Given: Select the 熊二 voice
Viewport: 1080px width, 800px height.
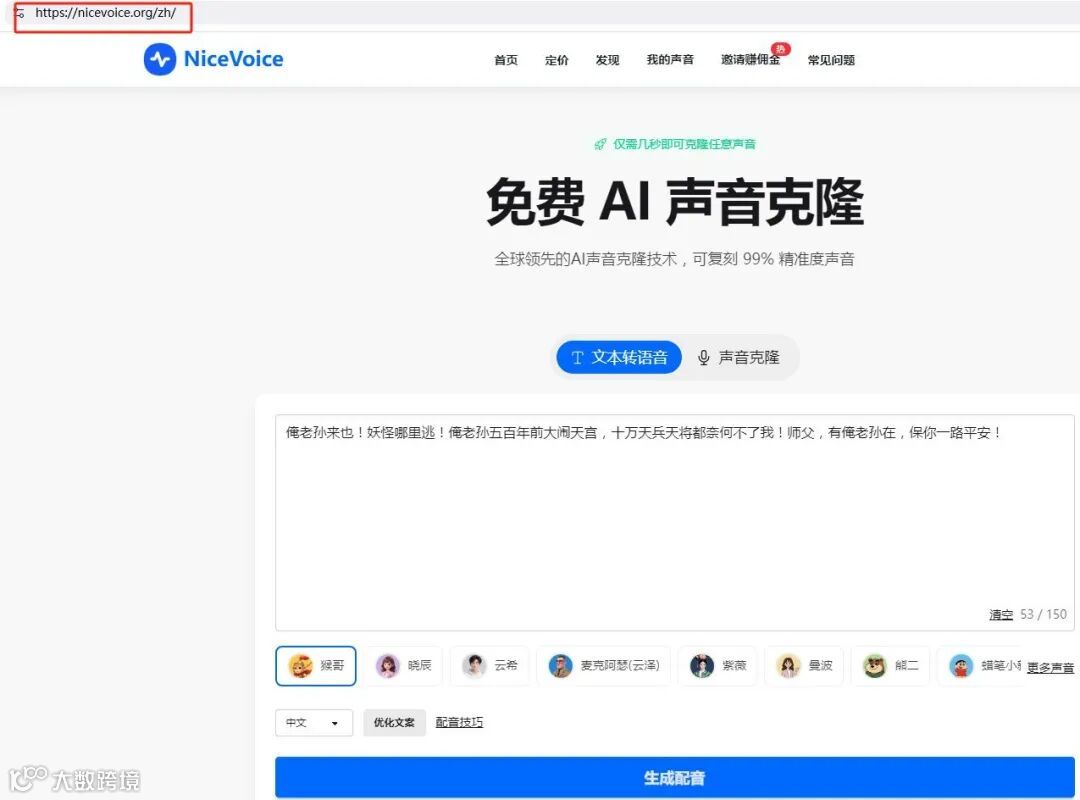Looking at the screenshot, I should [x=891, y=666].
